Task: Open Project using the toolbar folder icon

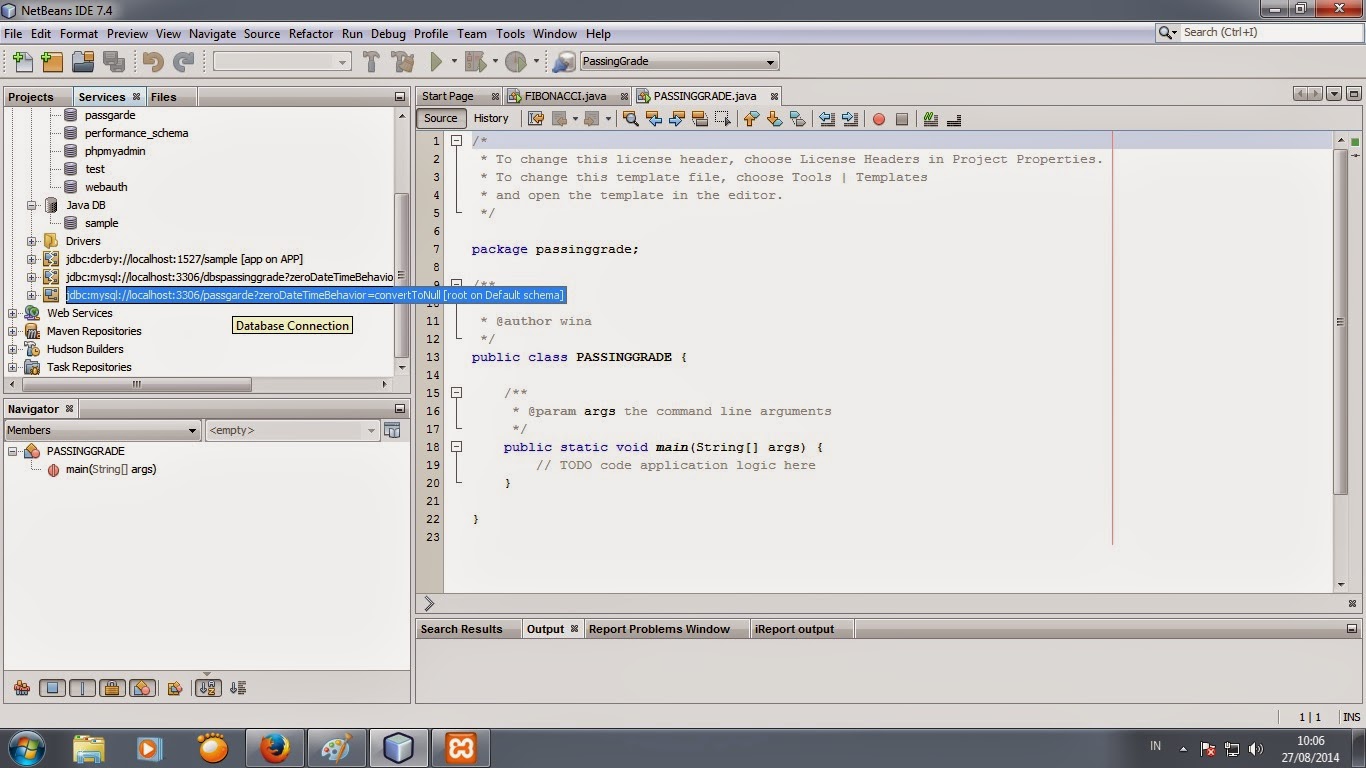Action: click(x=83, y=62)
